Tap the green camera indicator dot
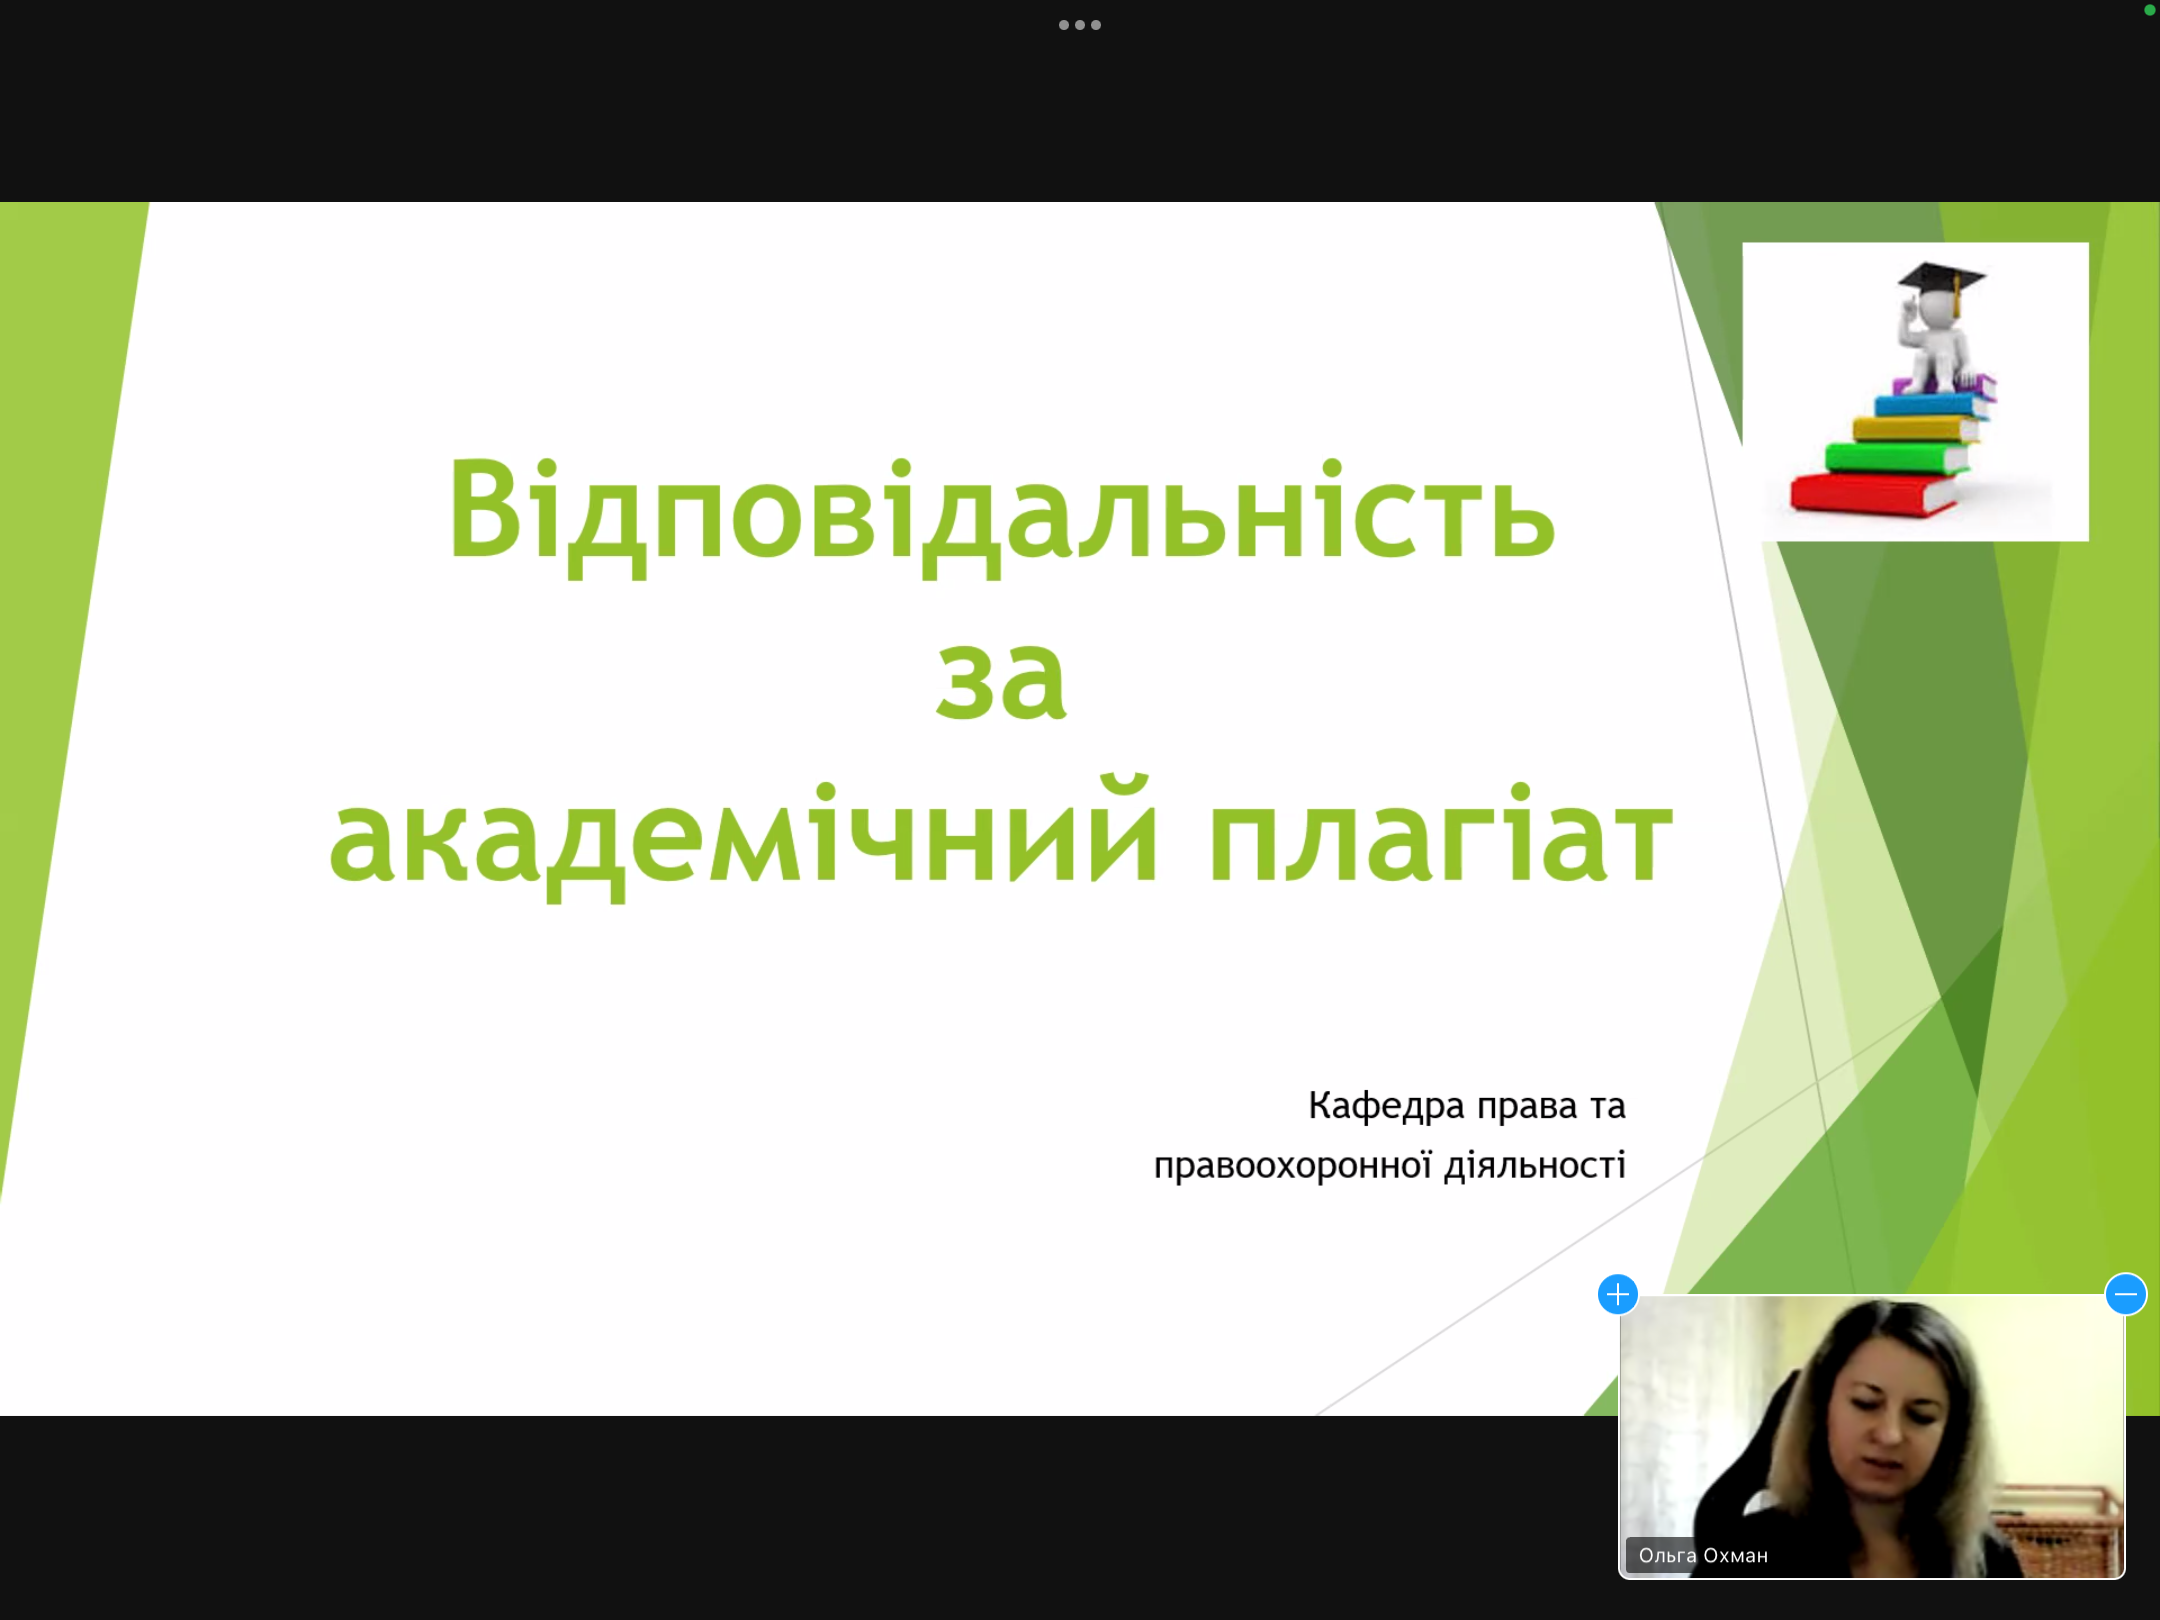Screen dimensions: 2160x1620 click(2149, 10)
